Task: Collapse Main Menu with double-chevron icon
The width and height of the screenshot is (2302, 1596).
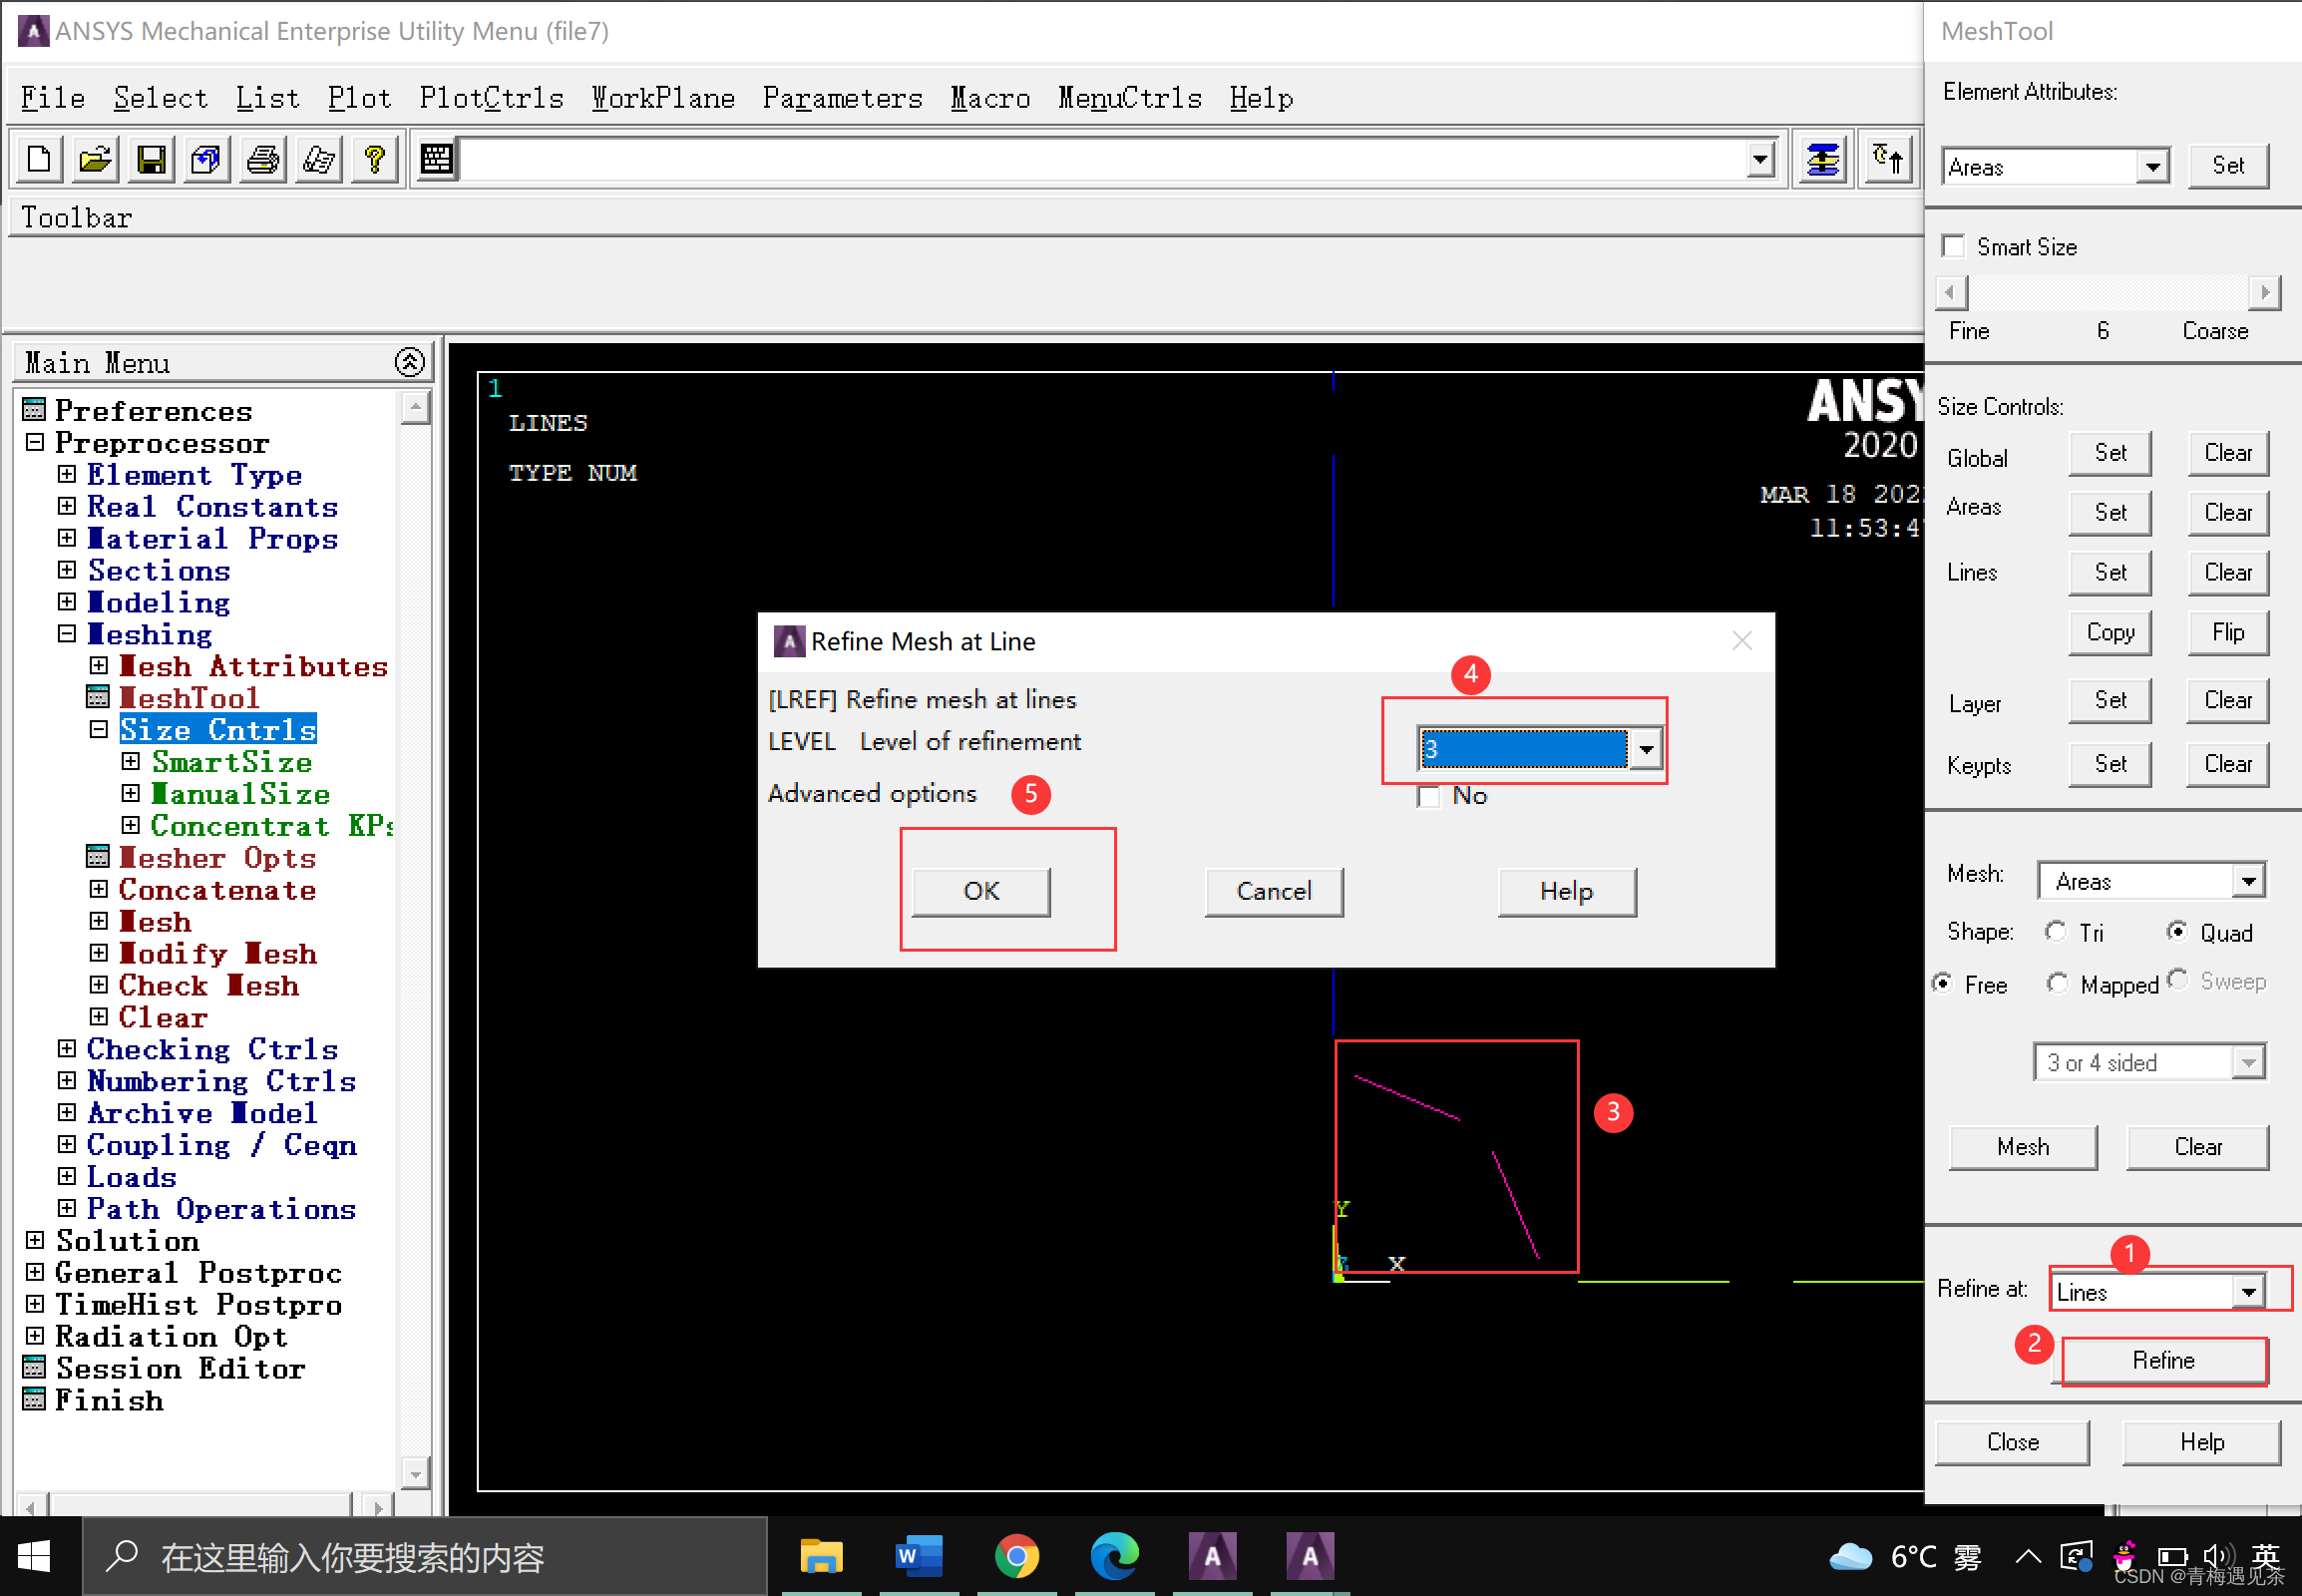Action: [409, 362]
